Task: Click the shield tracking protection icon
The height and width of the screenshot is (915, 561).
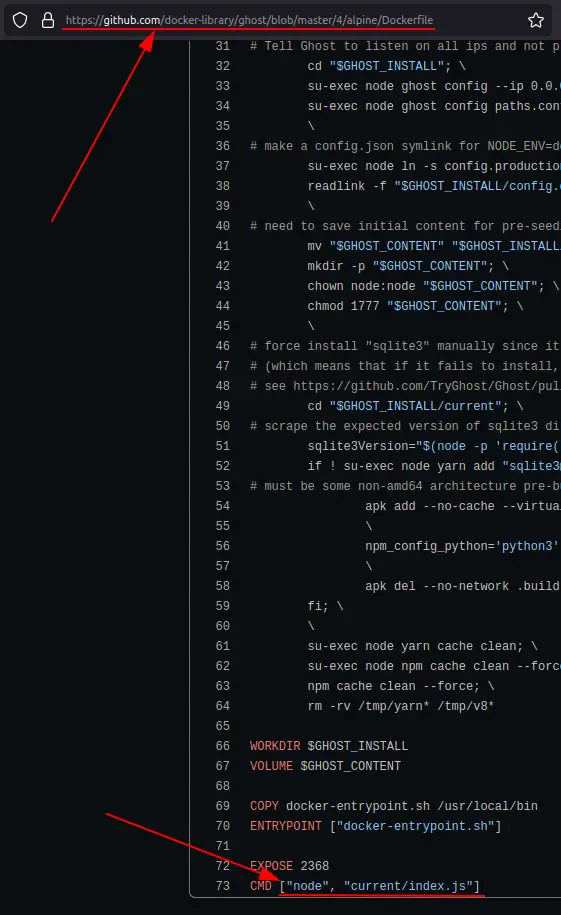Action: pyautogui.click(x=20, y=20)
